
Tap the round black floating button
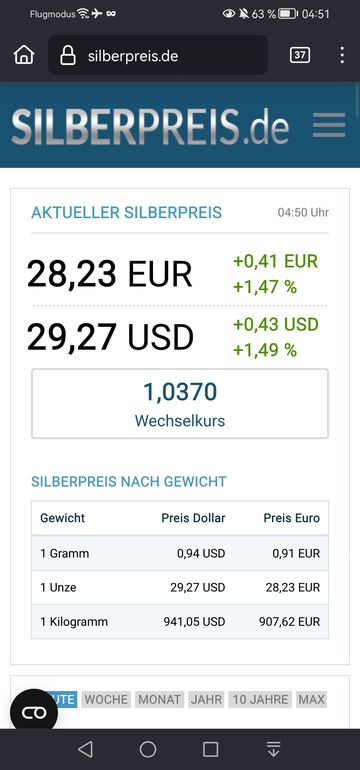34,713
